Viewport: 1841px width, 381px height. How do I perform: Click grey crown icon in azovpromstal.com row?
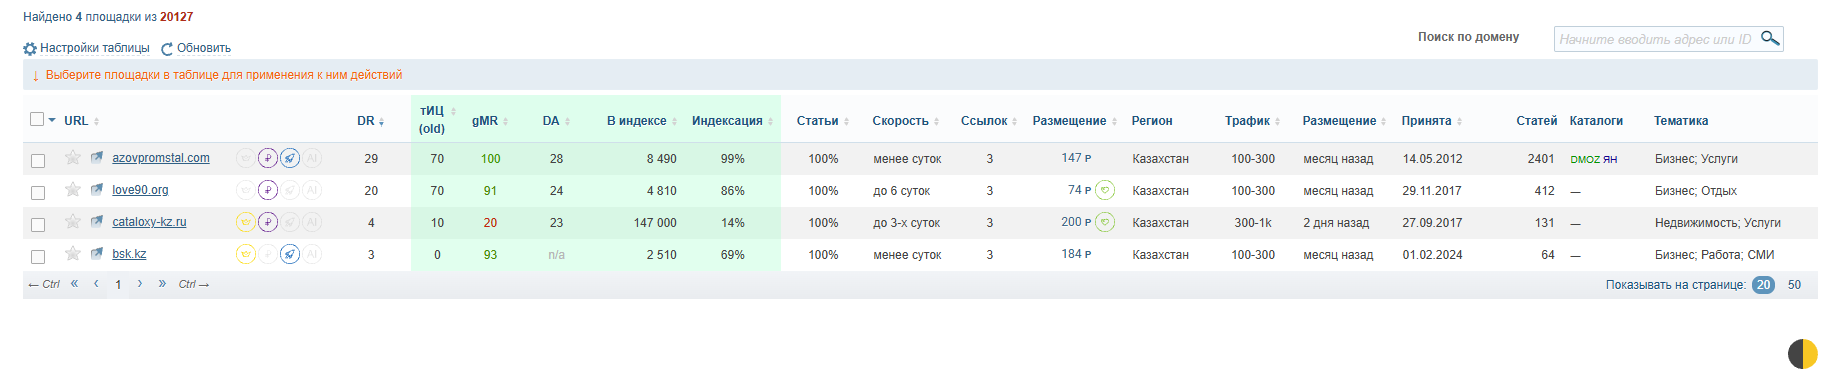tap(246, 158)
